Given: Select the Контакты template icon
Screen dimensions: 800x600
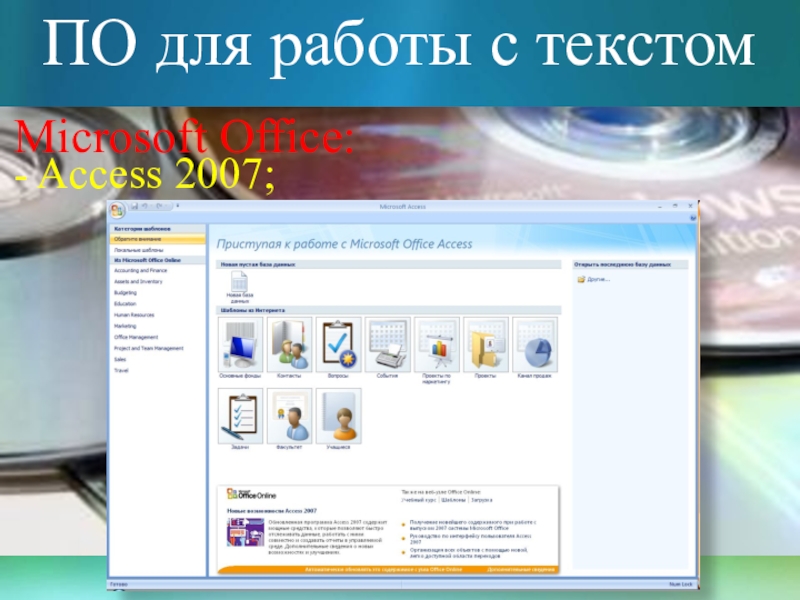Looking at the screenshot, I should pos(289,344).
